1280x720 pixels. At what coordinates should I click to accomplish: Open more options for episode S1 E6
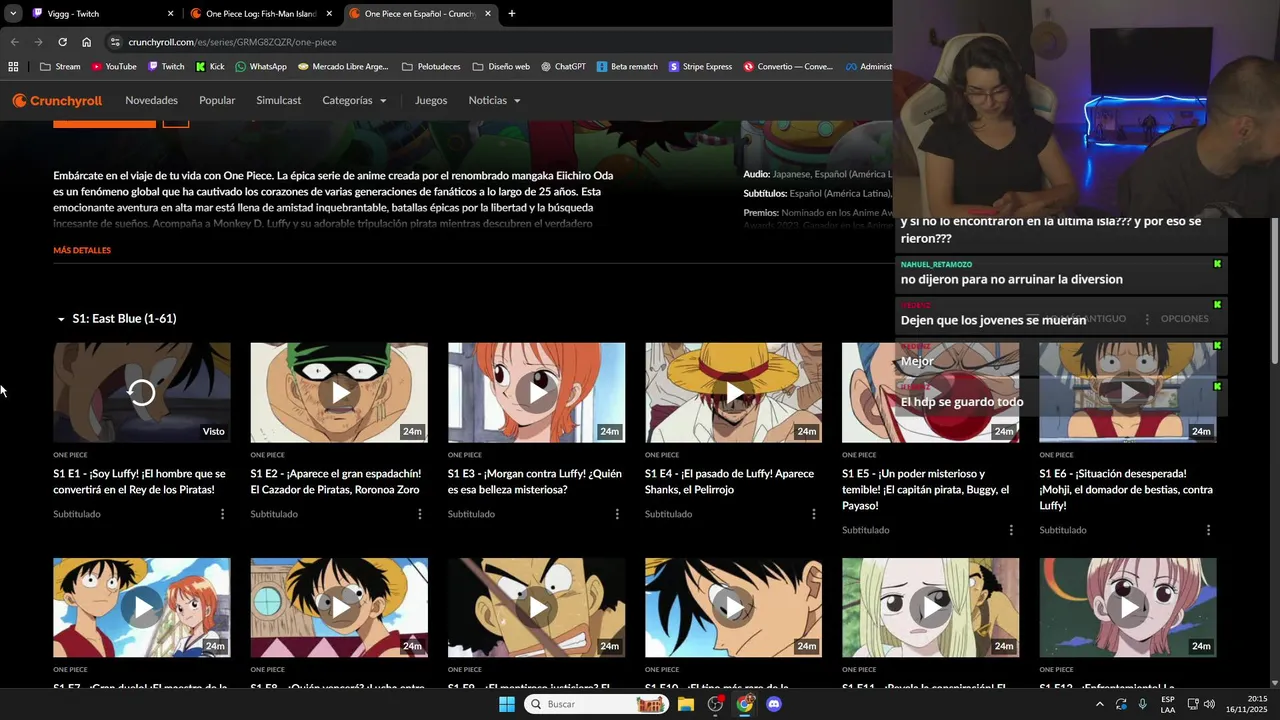[x=1208, y=530]
